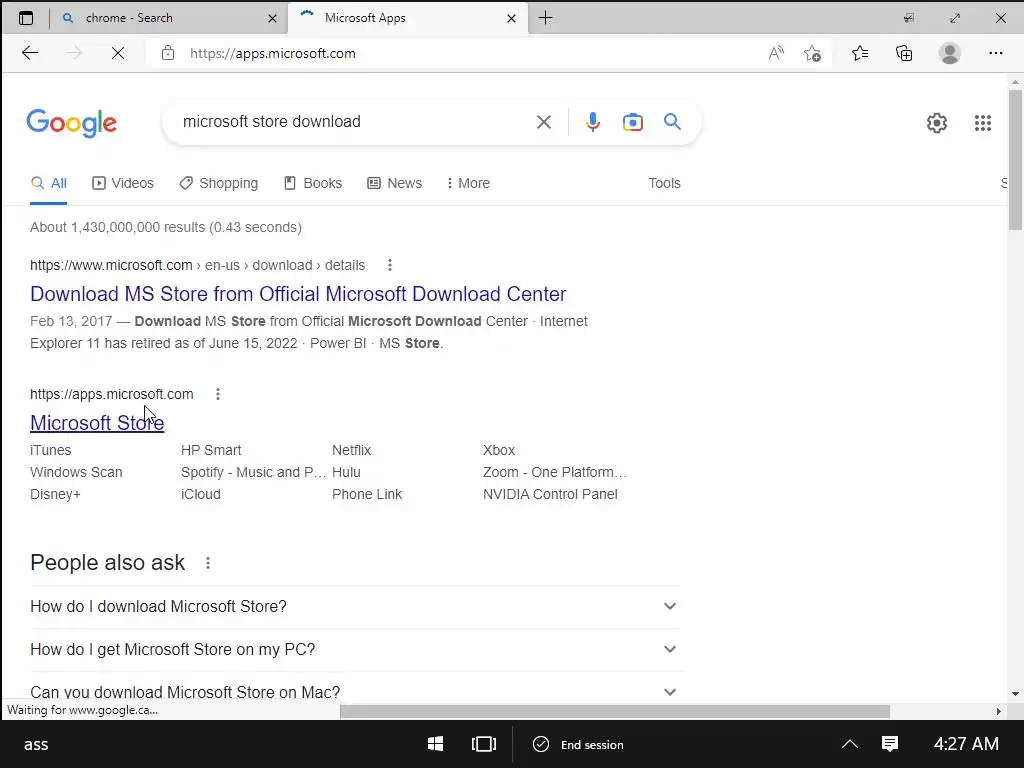The image size is (1024, 768).
Task: Click the address bar URL field
Action: (457, 53)
